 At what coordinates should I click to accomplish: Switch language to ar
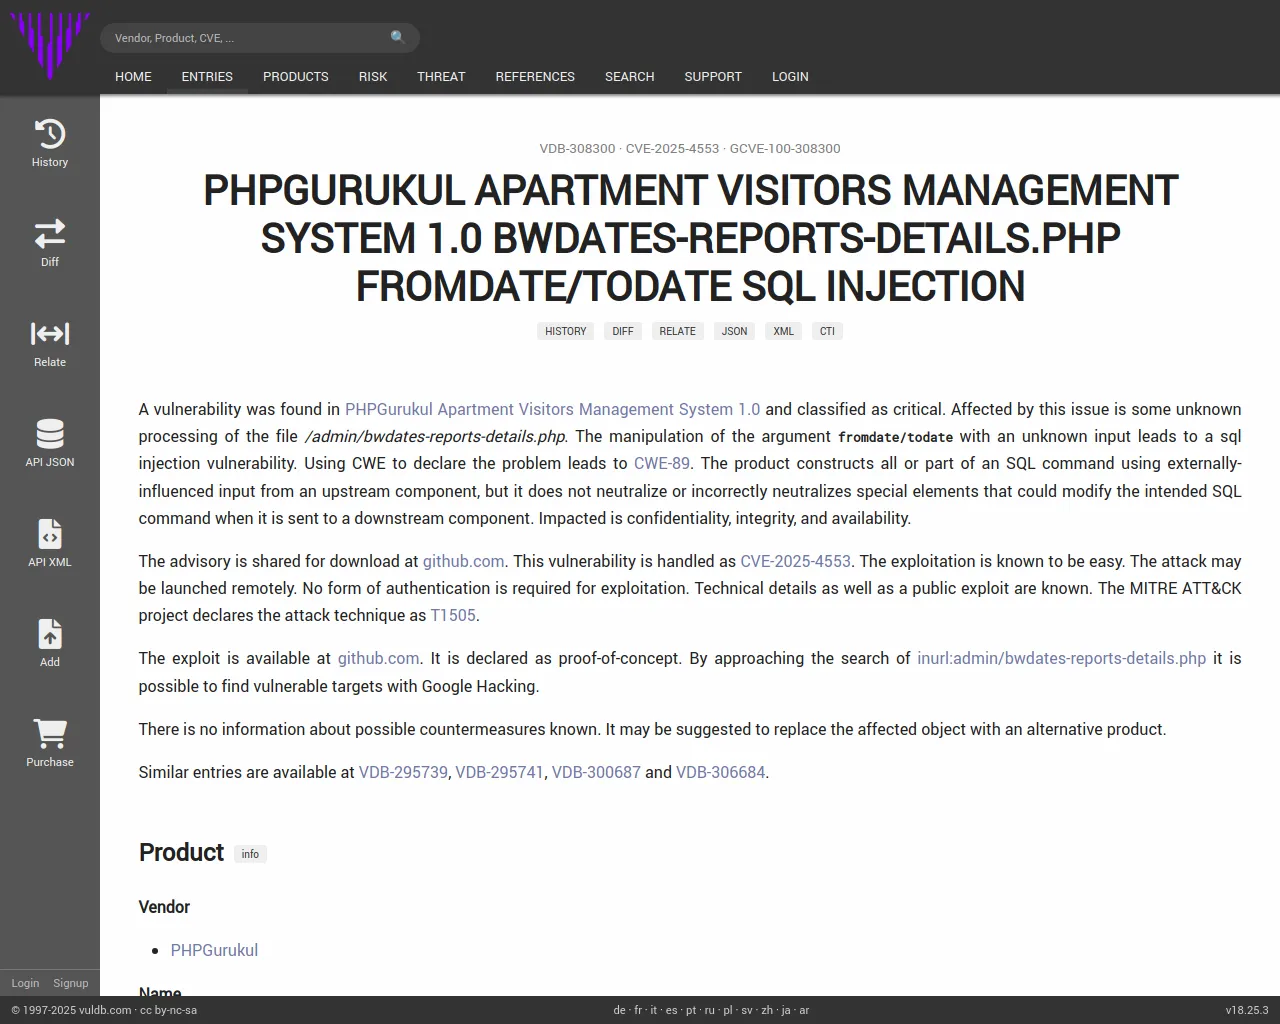coord(804,1010)
